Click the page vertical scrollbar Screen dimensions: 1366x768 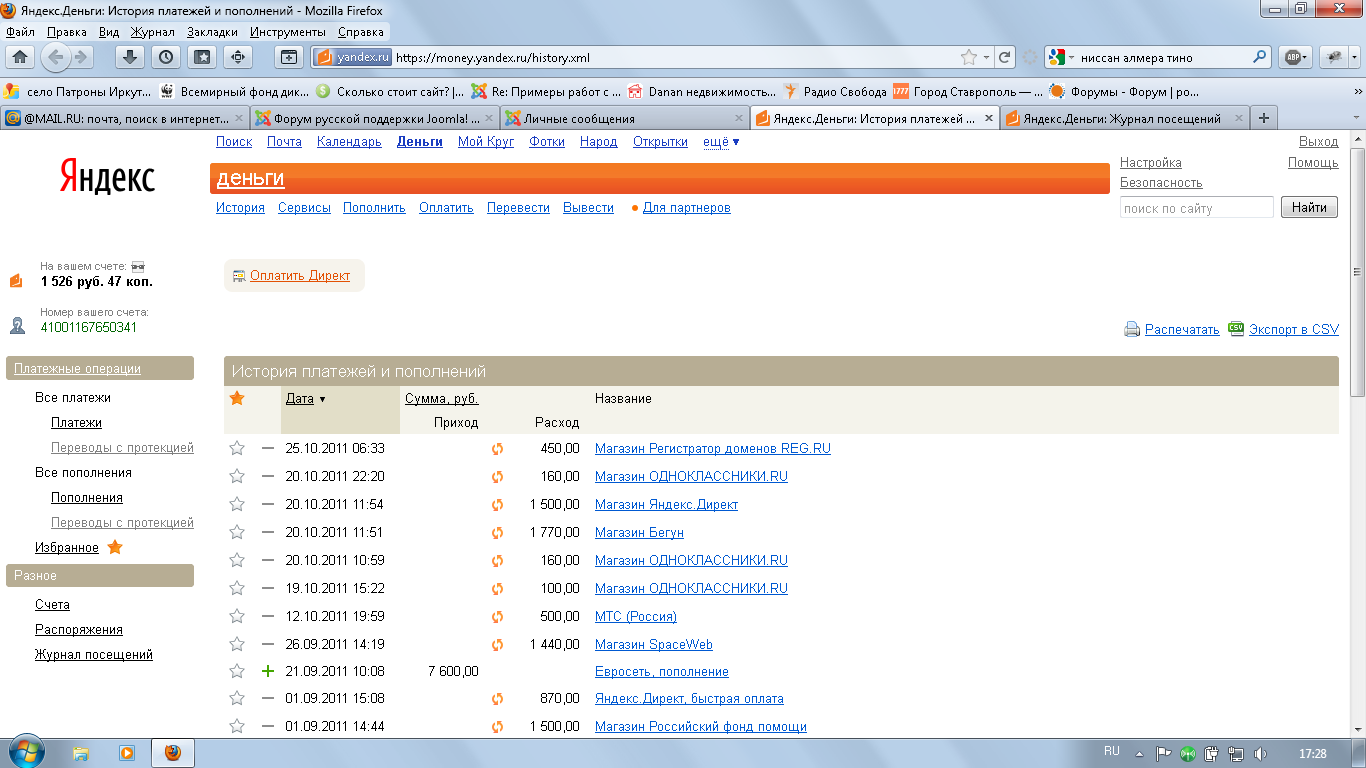[x=1358, y=272]
